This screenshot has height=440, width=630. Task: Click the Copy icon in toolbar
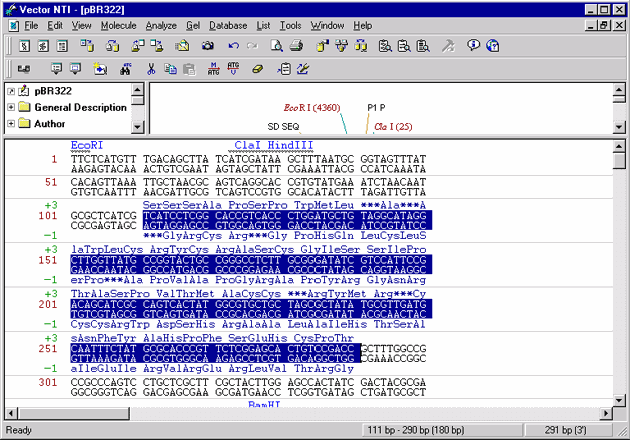[170, 69]
